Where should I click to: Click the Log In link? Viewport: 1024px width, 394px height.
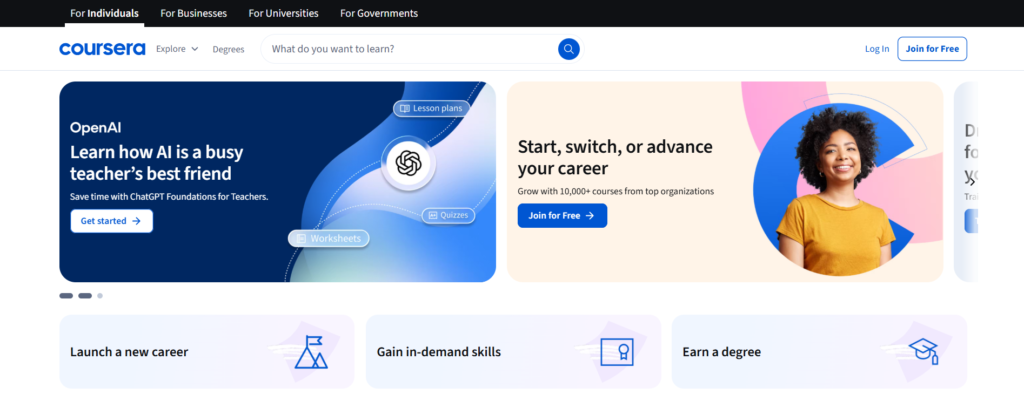[877, 49]
